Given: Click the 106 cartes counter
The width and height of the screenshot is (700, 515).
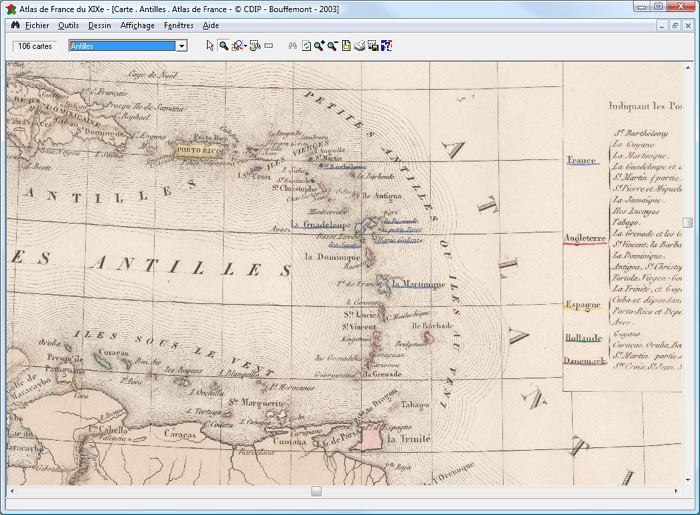Looking at the screenshot, I should coord(35,46).
